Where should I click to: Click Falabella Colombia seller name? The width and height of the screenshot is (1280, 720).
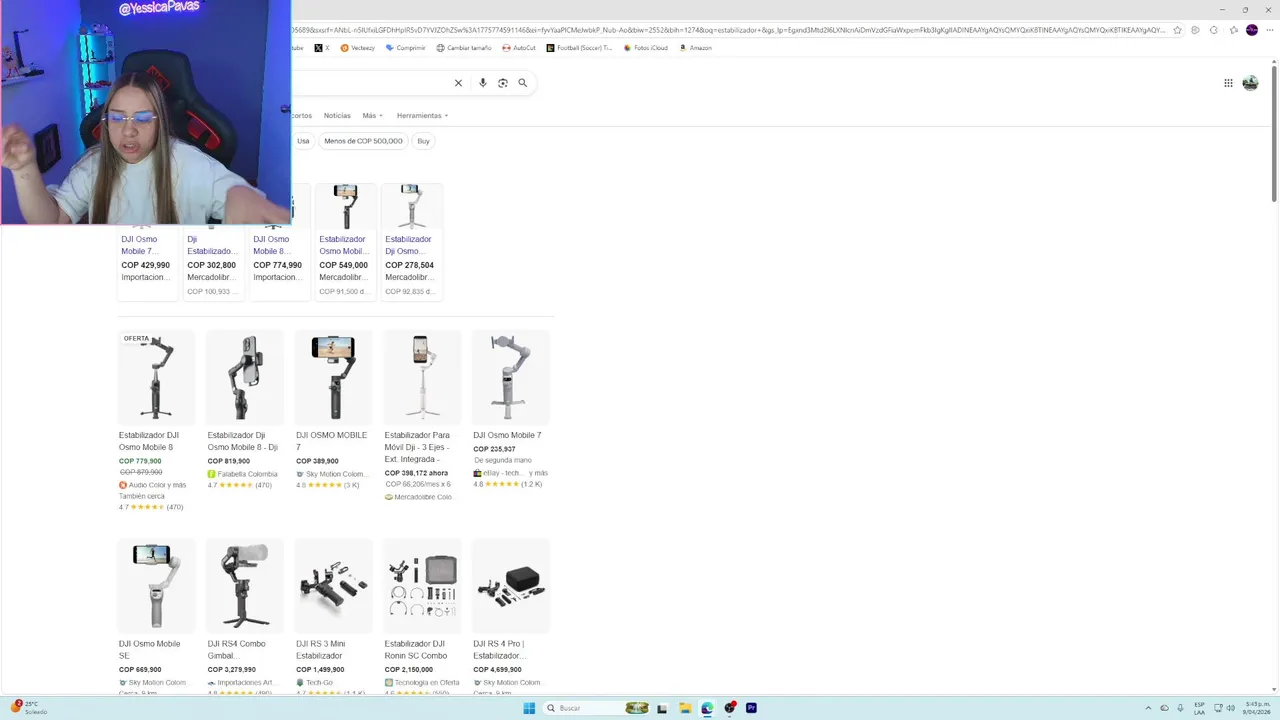pyautogui.click(x=248, y=474)
